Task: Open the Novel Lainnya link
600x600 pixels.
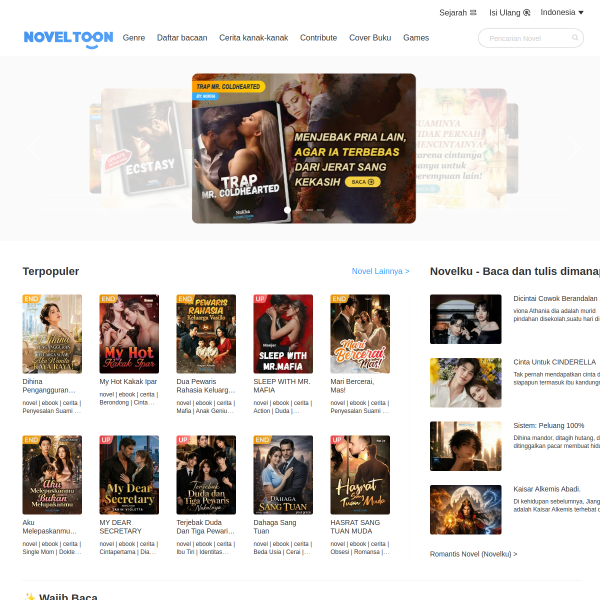Action: click(380, 271)
